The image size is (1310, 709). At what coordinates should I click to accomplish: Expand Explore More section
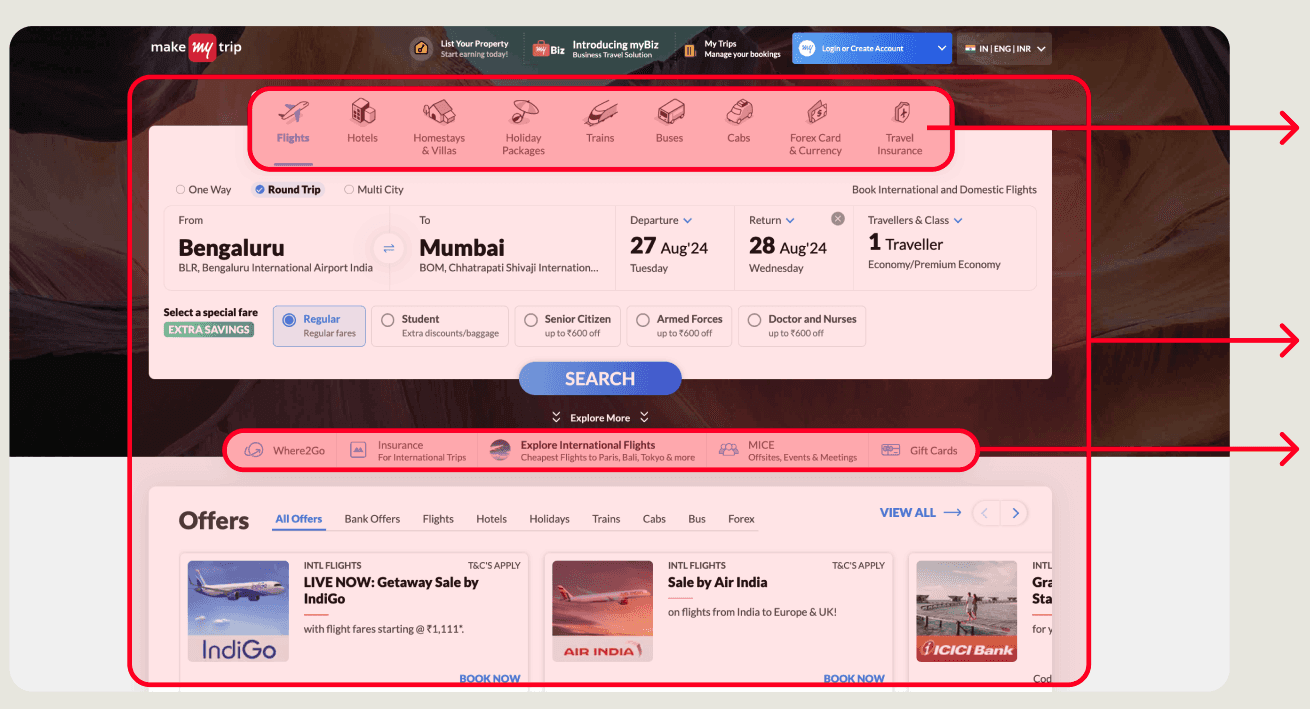[x=600, y=417]
